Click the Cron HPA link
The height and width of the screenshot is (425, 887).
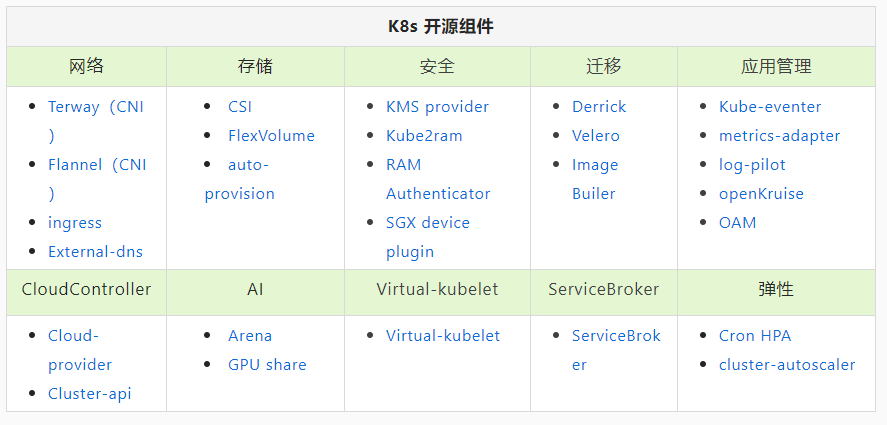coord(755,336)
